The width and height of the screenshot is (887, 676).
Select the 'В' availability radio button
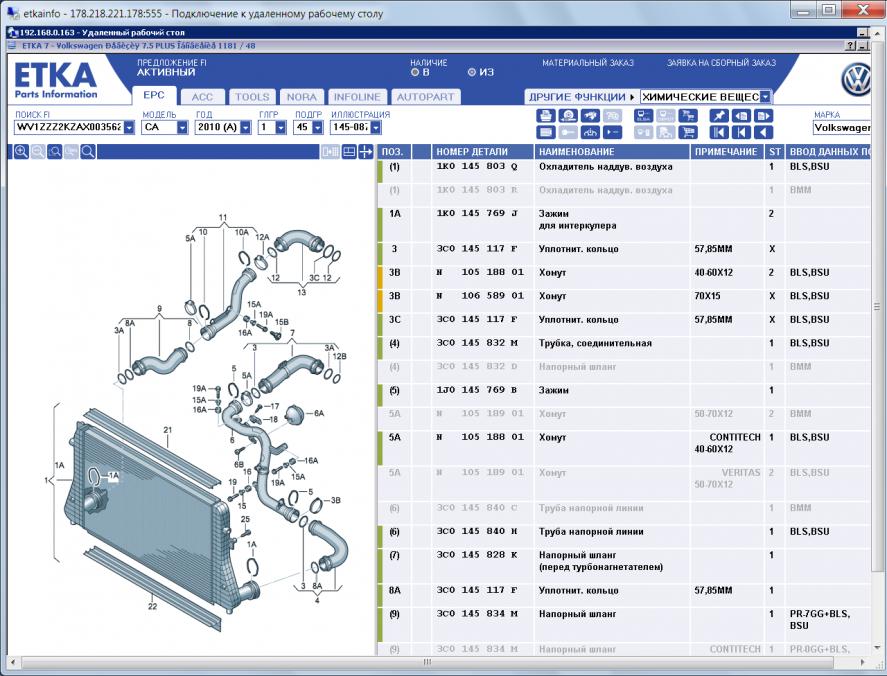[x=415, y=72]
